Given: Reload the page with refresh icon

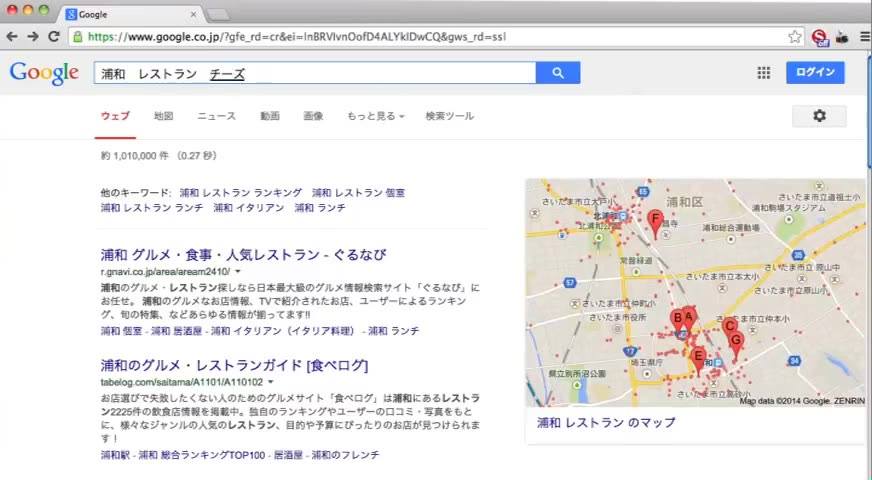Looking at the screenshot, I should pos(54,37).
